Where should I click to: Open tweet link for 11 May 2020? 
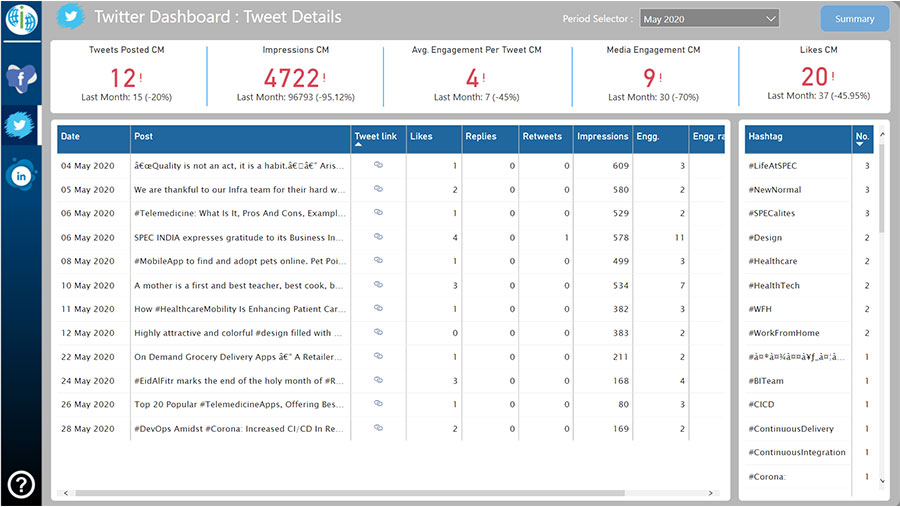pyautogui.click(x=378, y=308)
